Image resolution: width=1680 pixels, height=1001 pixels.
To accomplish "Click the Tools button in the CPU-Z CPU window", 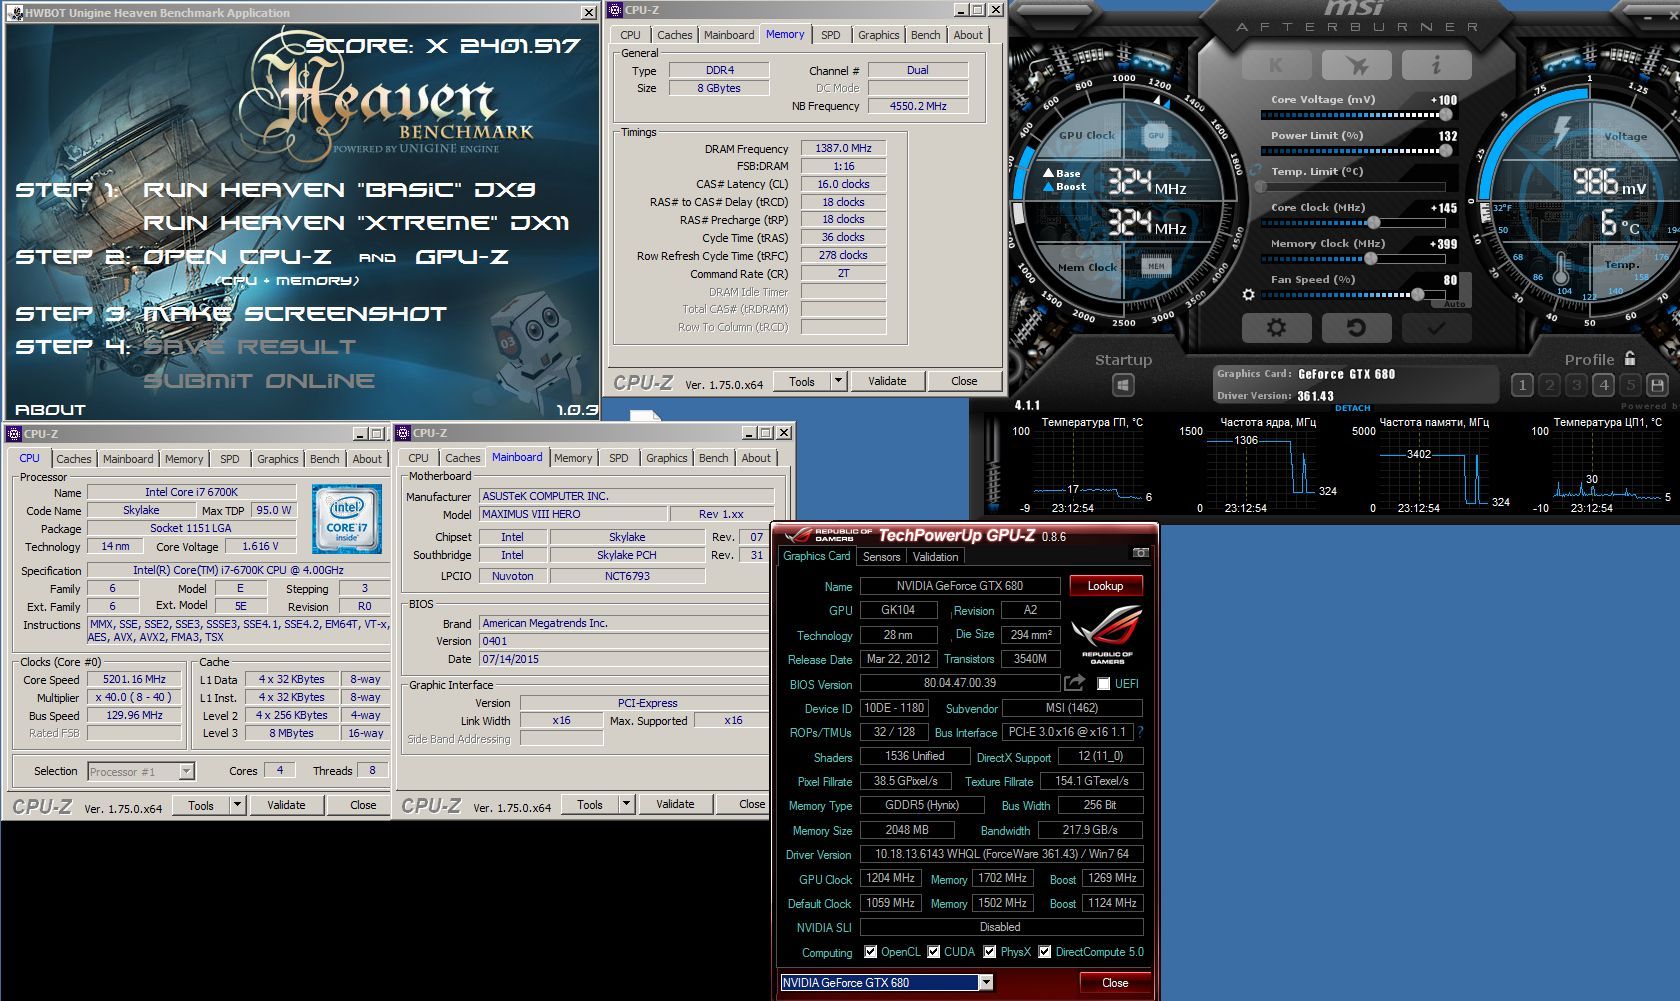I will pyautogui.click(x=201, y=805).
